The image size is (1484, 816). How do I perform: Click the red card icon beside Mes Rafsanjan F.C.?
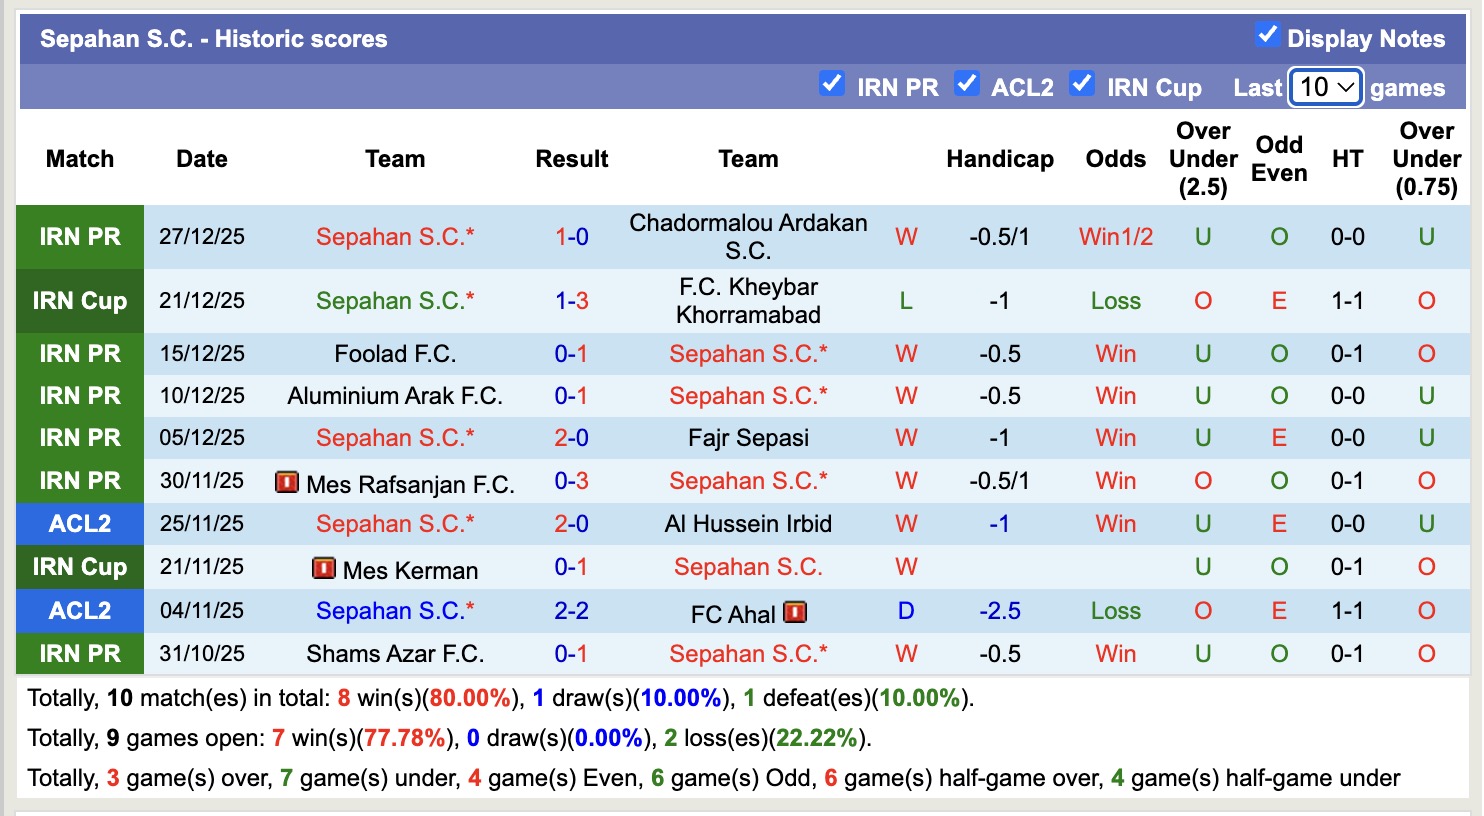point(288,481)
